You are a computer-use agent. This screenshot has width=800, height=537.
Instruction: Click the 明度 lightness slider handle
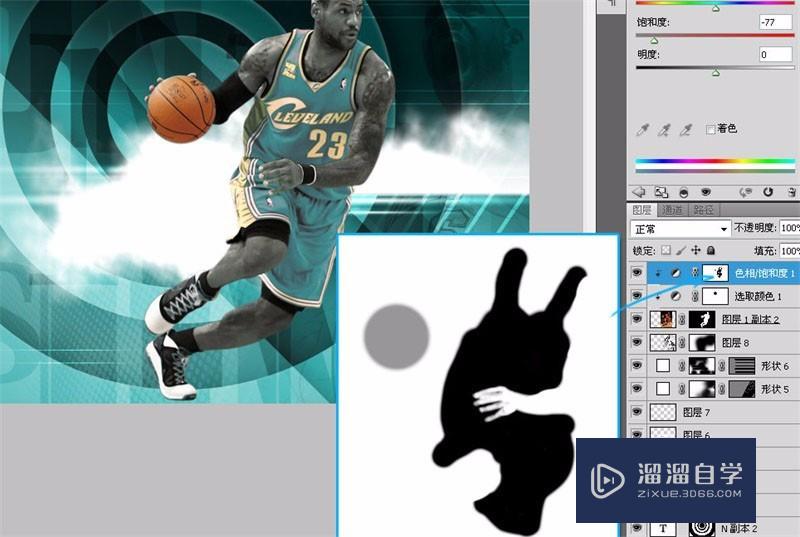point(715,73)
